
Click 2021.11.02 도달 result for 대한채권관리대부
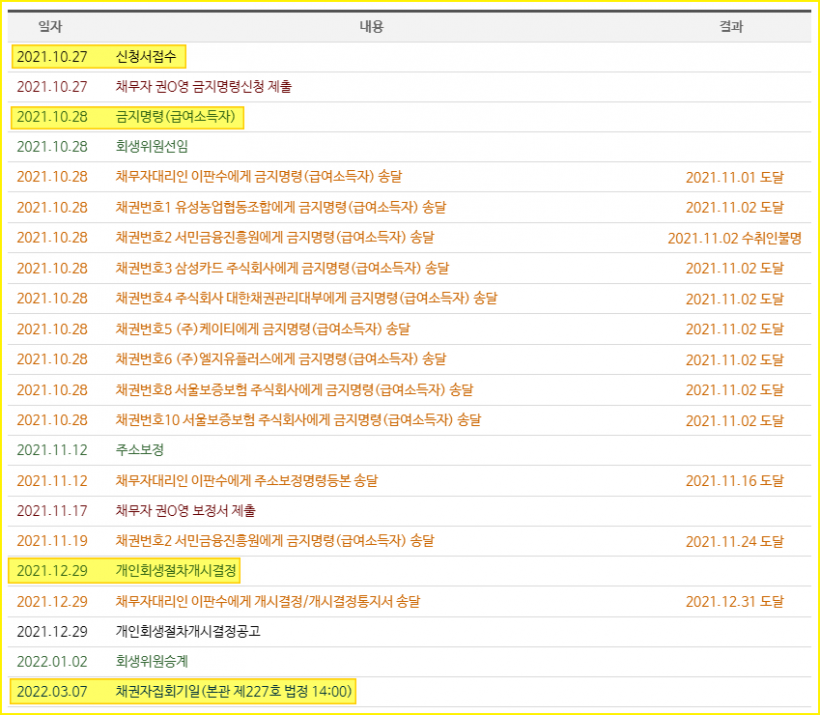[x=734, y=299]
